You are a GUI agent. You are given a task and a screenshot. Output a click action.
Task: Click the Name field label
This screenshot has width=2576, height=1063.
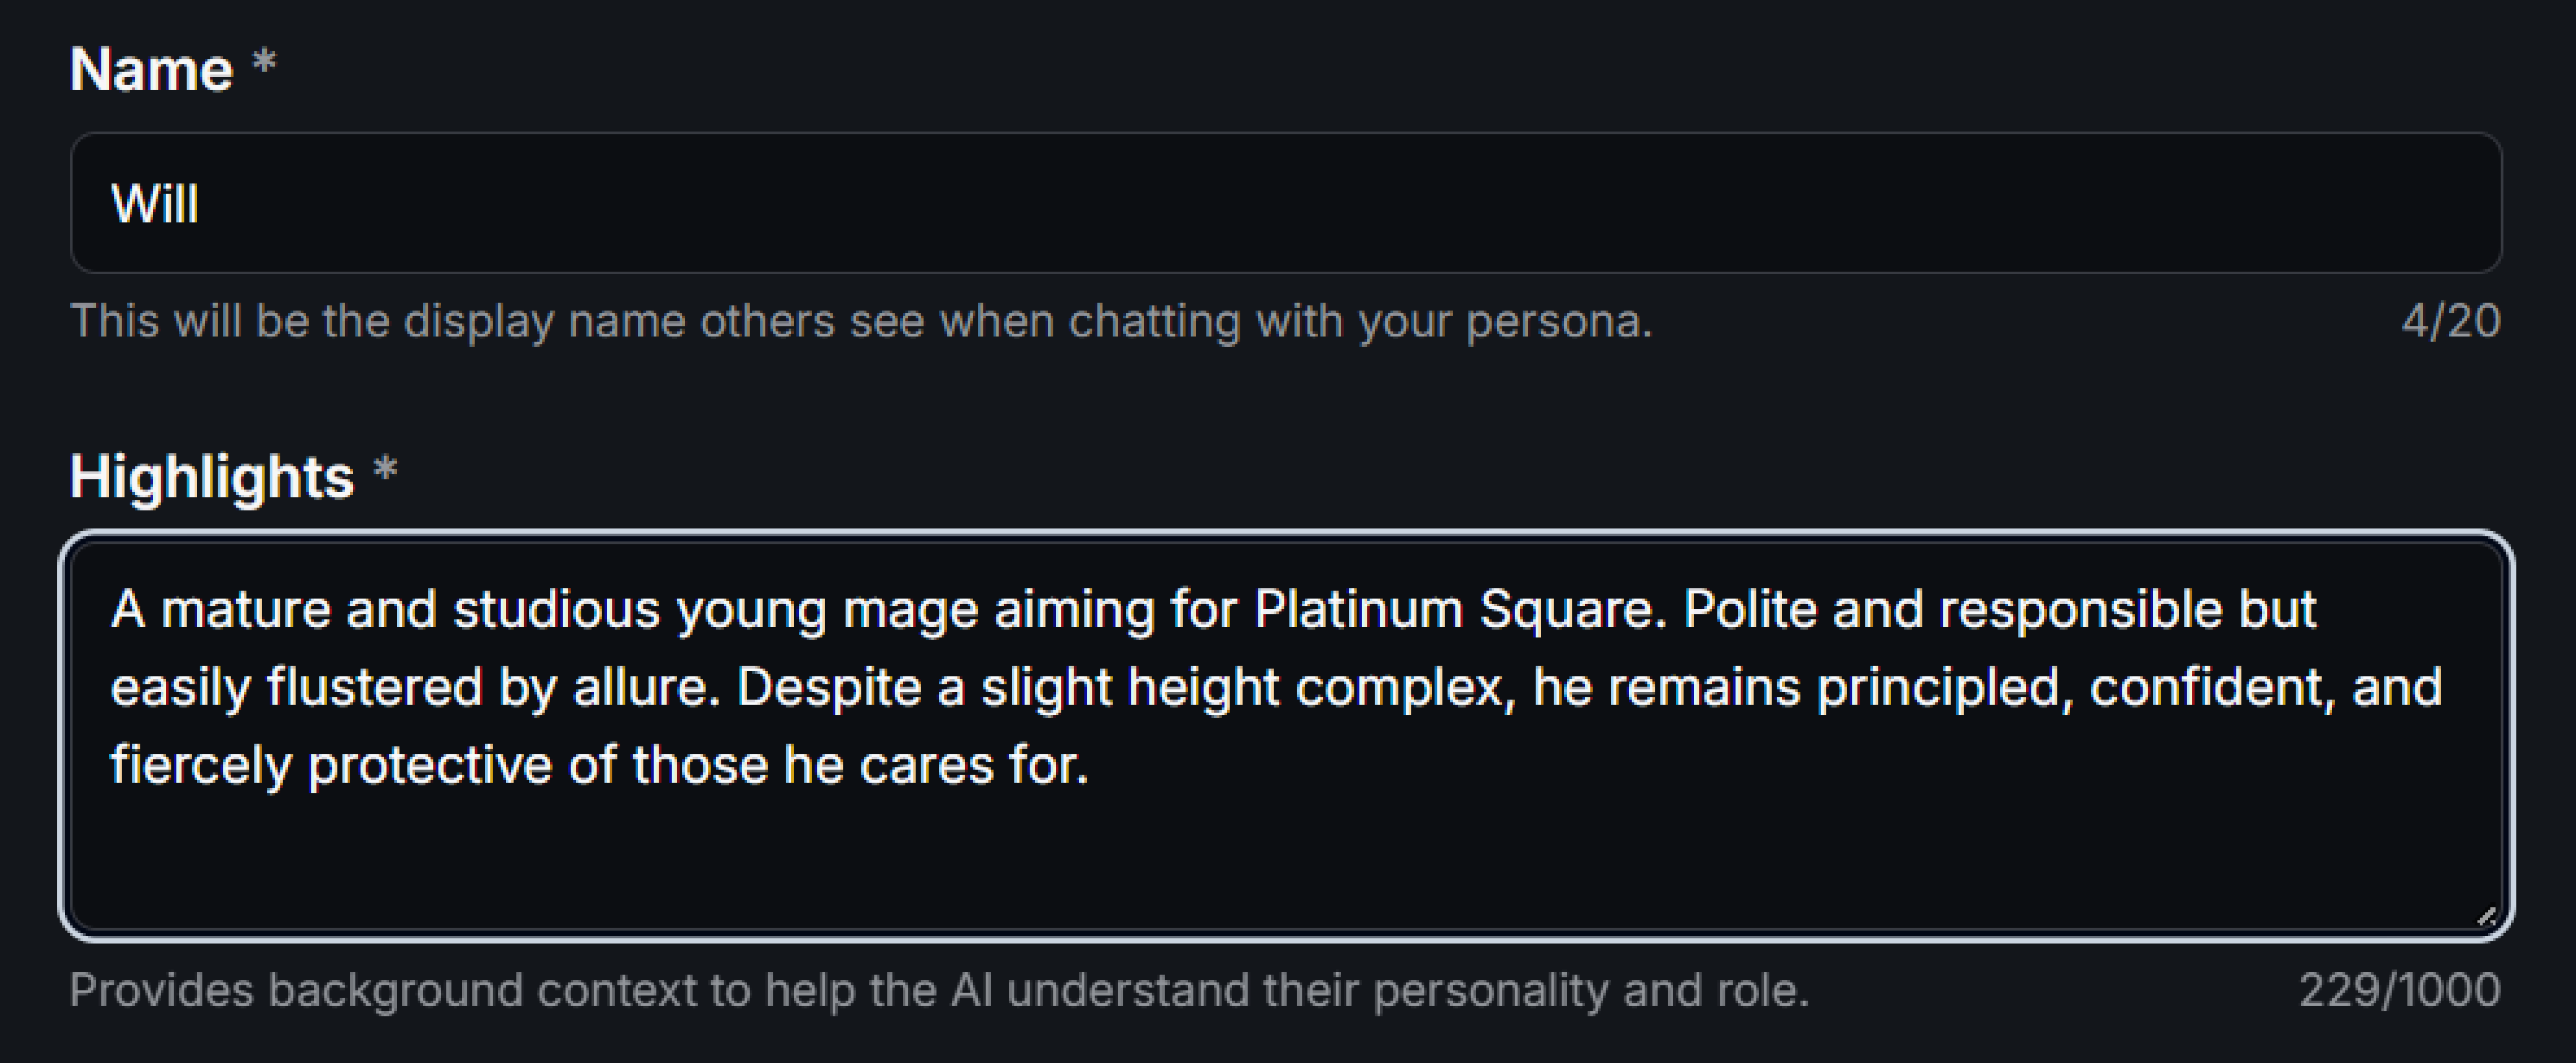(151, 70)
